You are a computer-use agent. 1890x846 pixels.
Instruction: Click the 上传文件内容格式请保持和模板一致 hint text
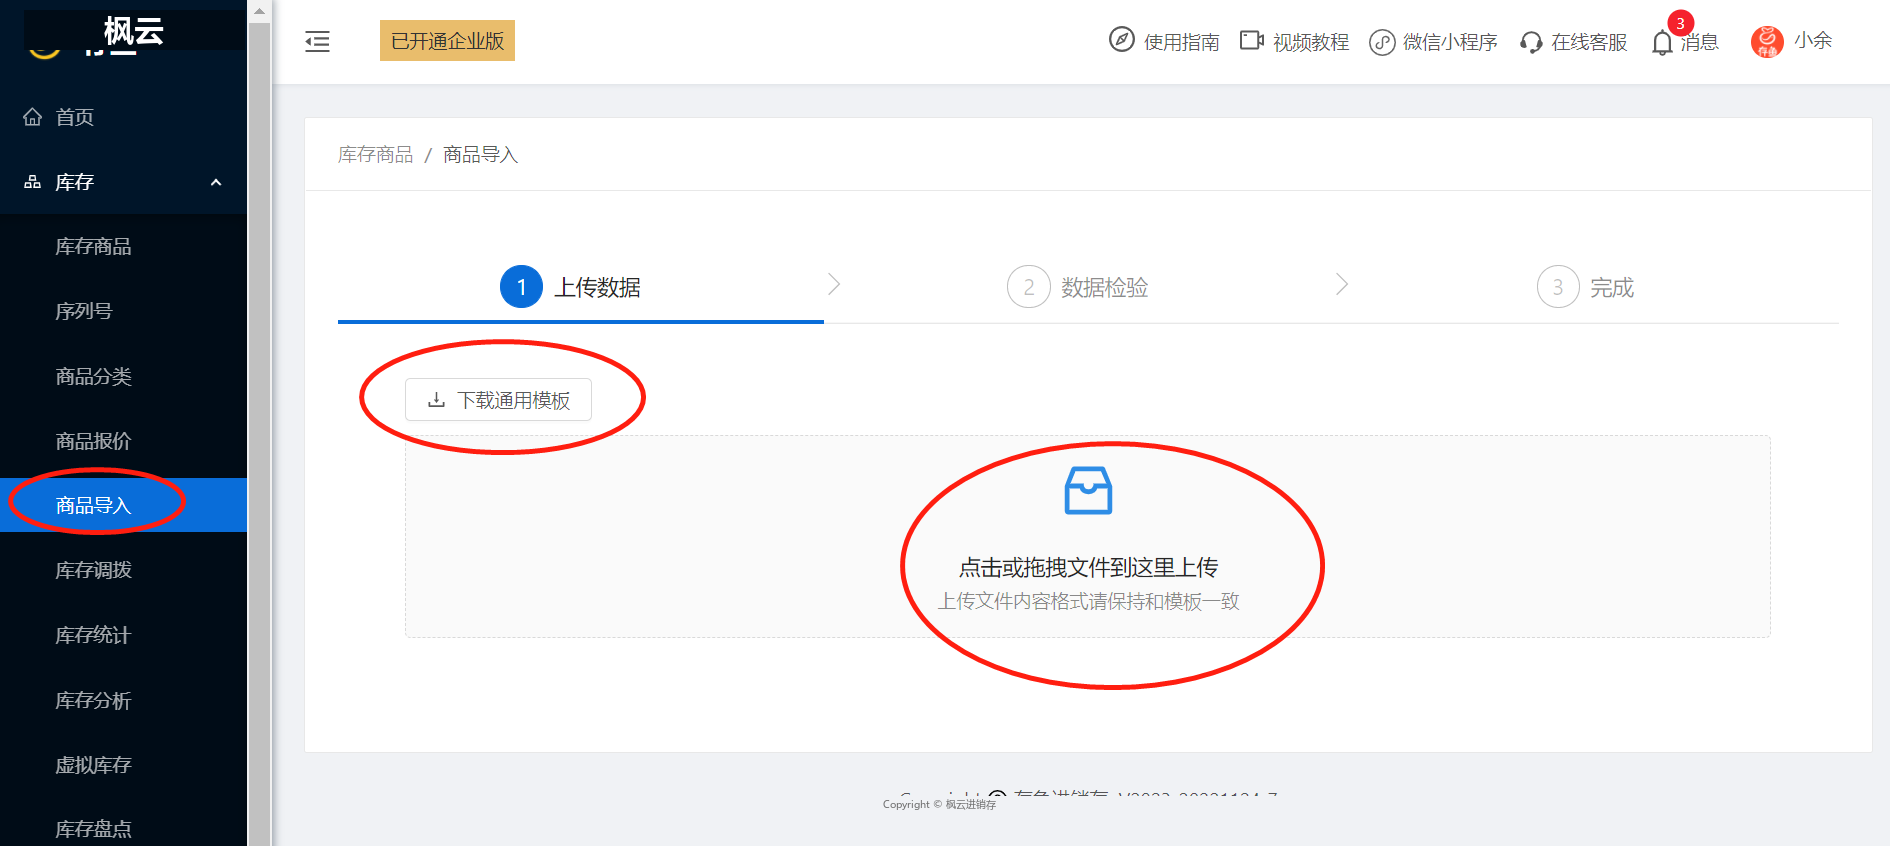click(x=1088, y=601)
